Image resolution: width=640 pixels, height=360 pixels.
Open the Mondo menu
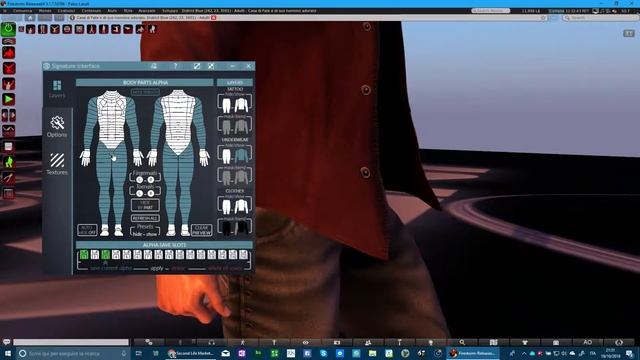pos(44,11)
